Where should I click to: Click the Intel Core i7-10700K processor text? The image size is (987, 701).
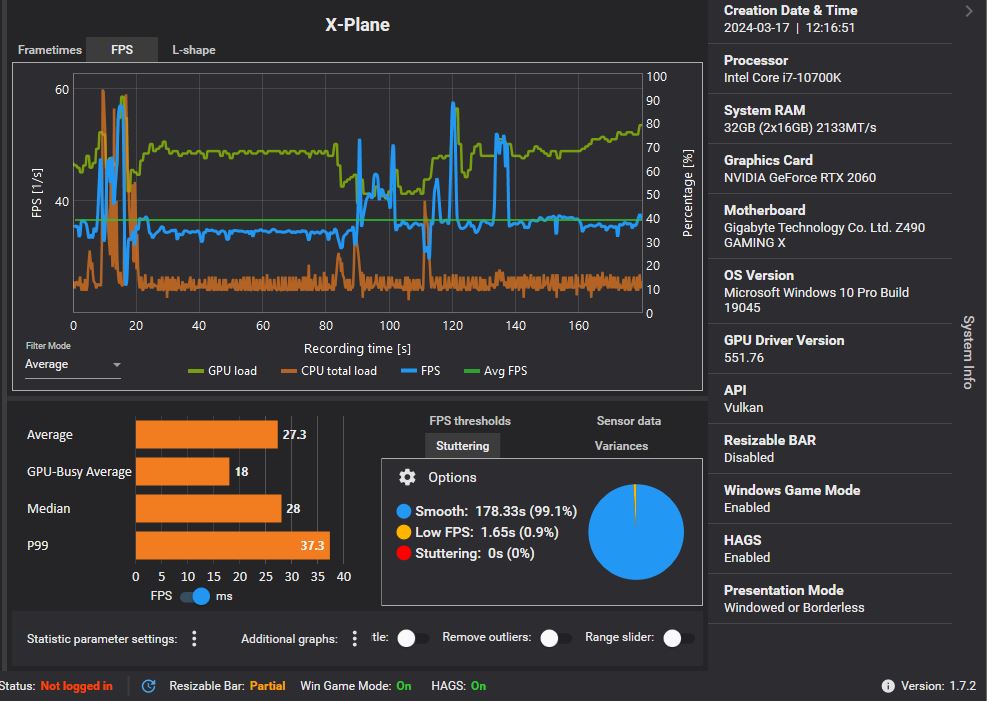[782, 77]
